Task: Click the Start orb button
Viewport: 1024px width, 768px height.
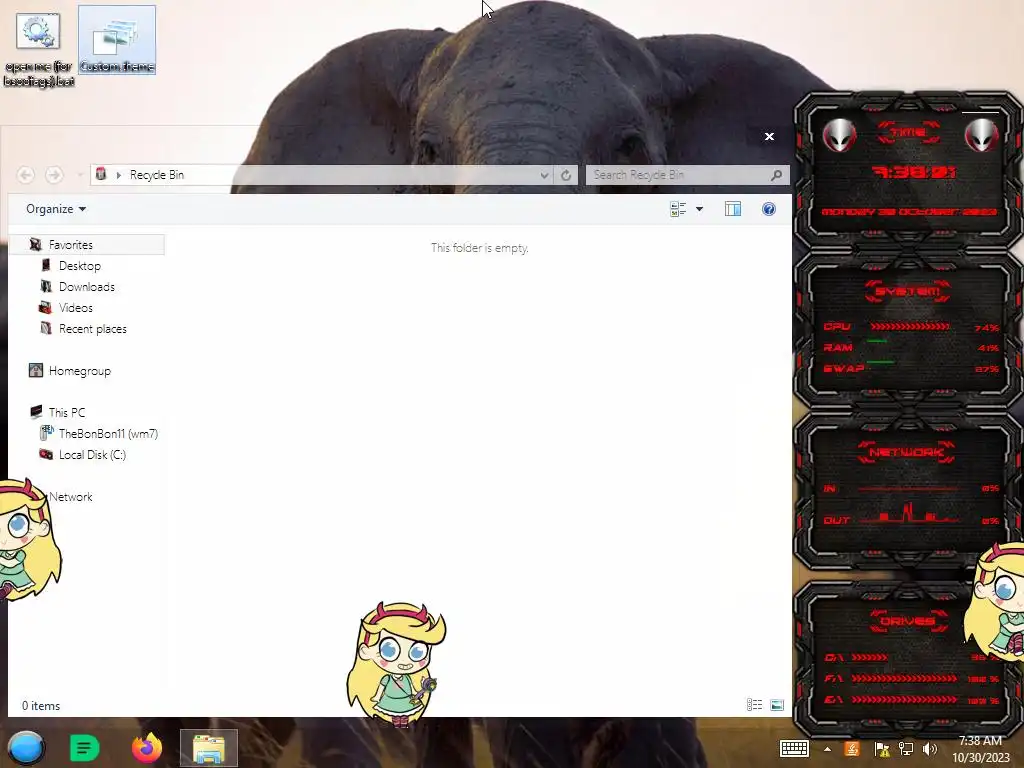Action: click(27, 748)
